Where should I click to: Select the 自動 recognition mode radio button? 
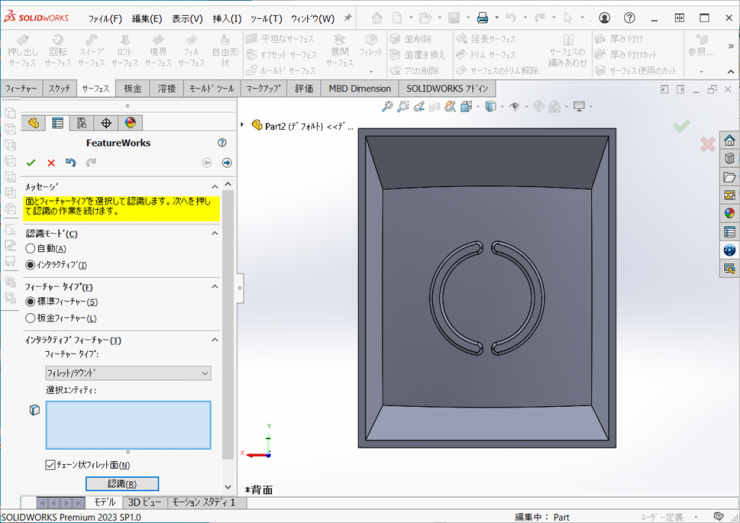(x=31, y=249)
